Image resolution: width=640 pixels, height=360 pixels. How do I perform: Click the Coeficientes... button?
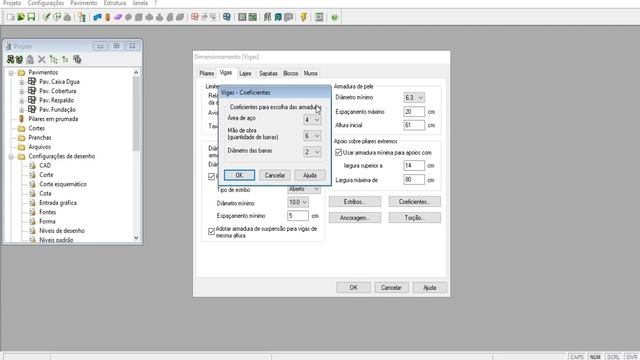pyautogui.click(x=414, y=202)
